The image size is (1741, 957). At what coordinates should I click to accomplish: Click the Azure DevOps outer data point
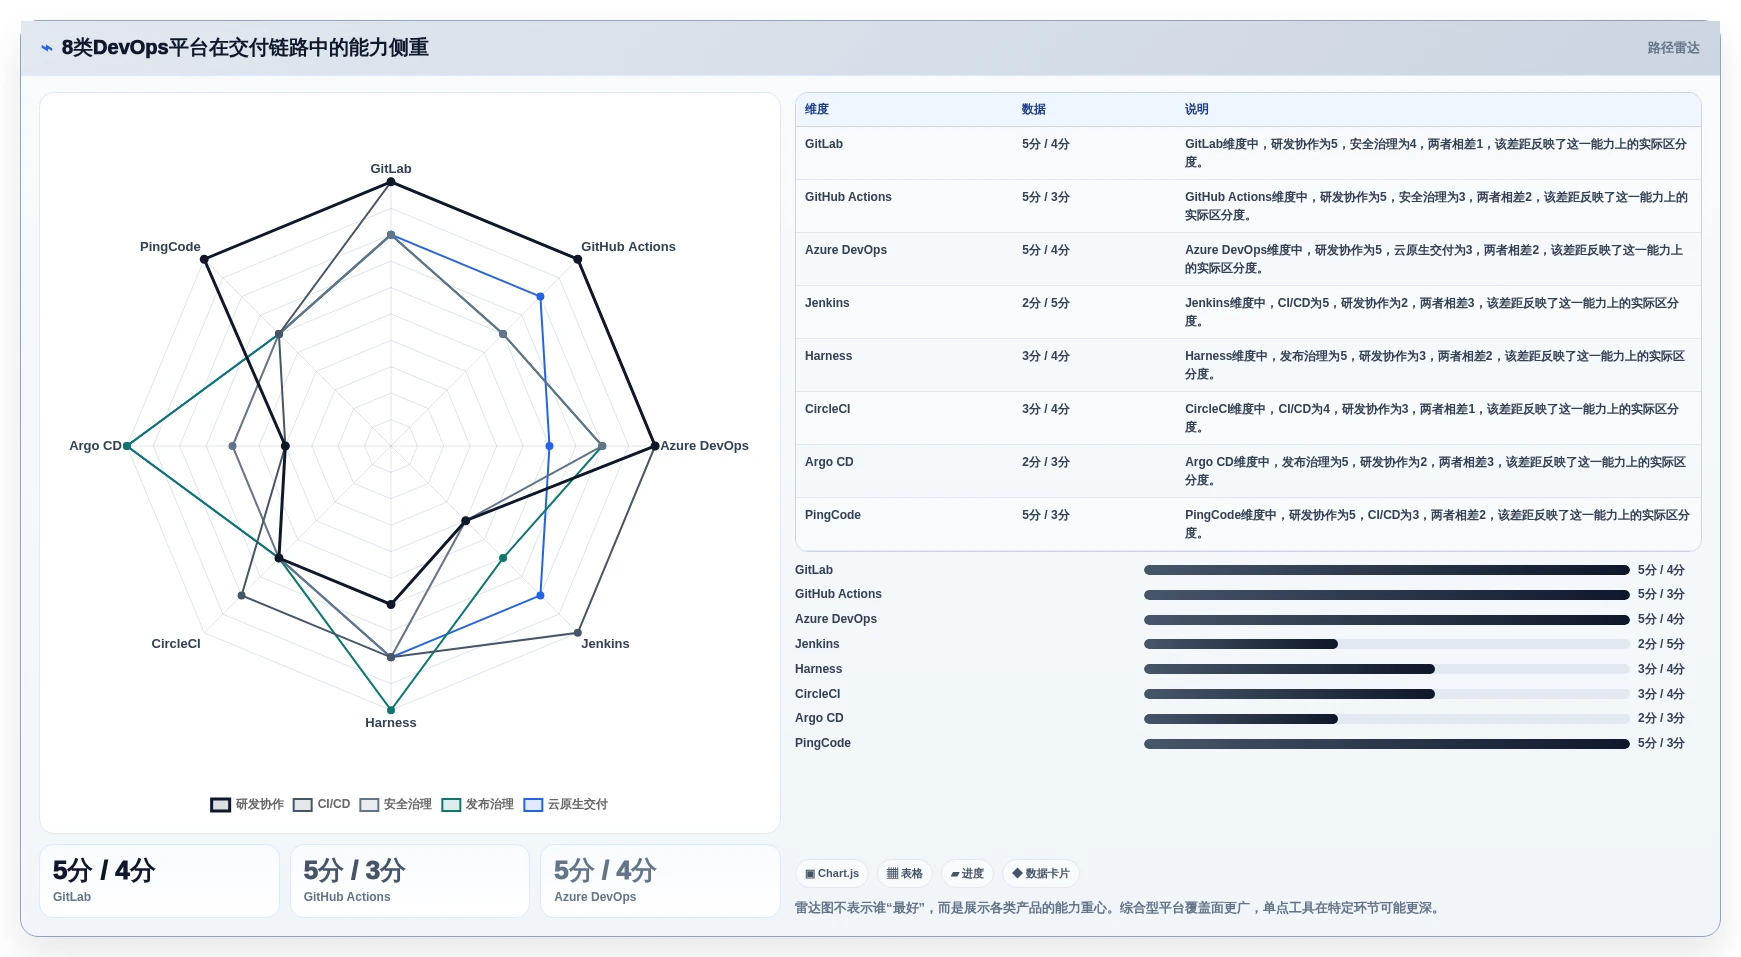654,446
